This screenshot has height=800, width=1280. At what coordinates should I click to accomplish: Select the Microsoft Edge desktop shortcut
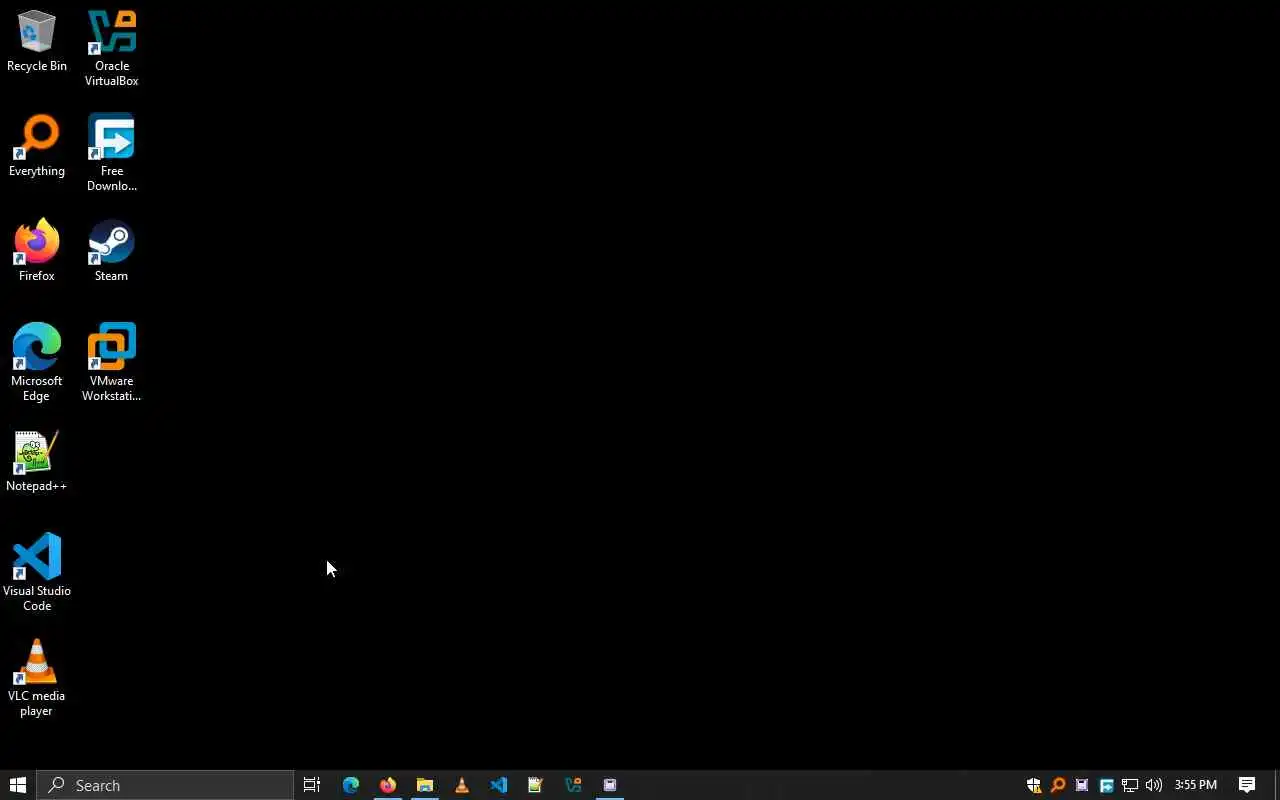[x=37, y=363]
